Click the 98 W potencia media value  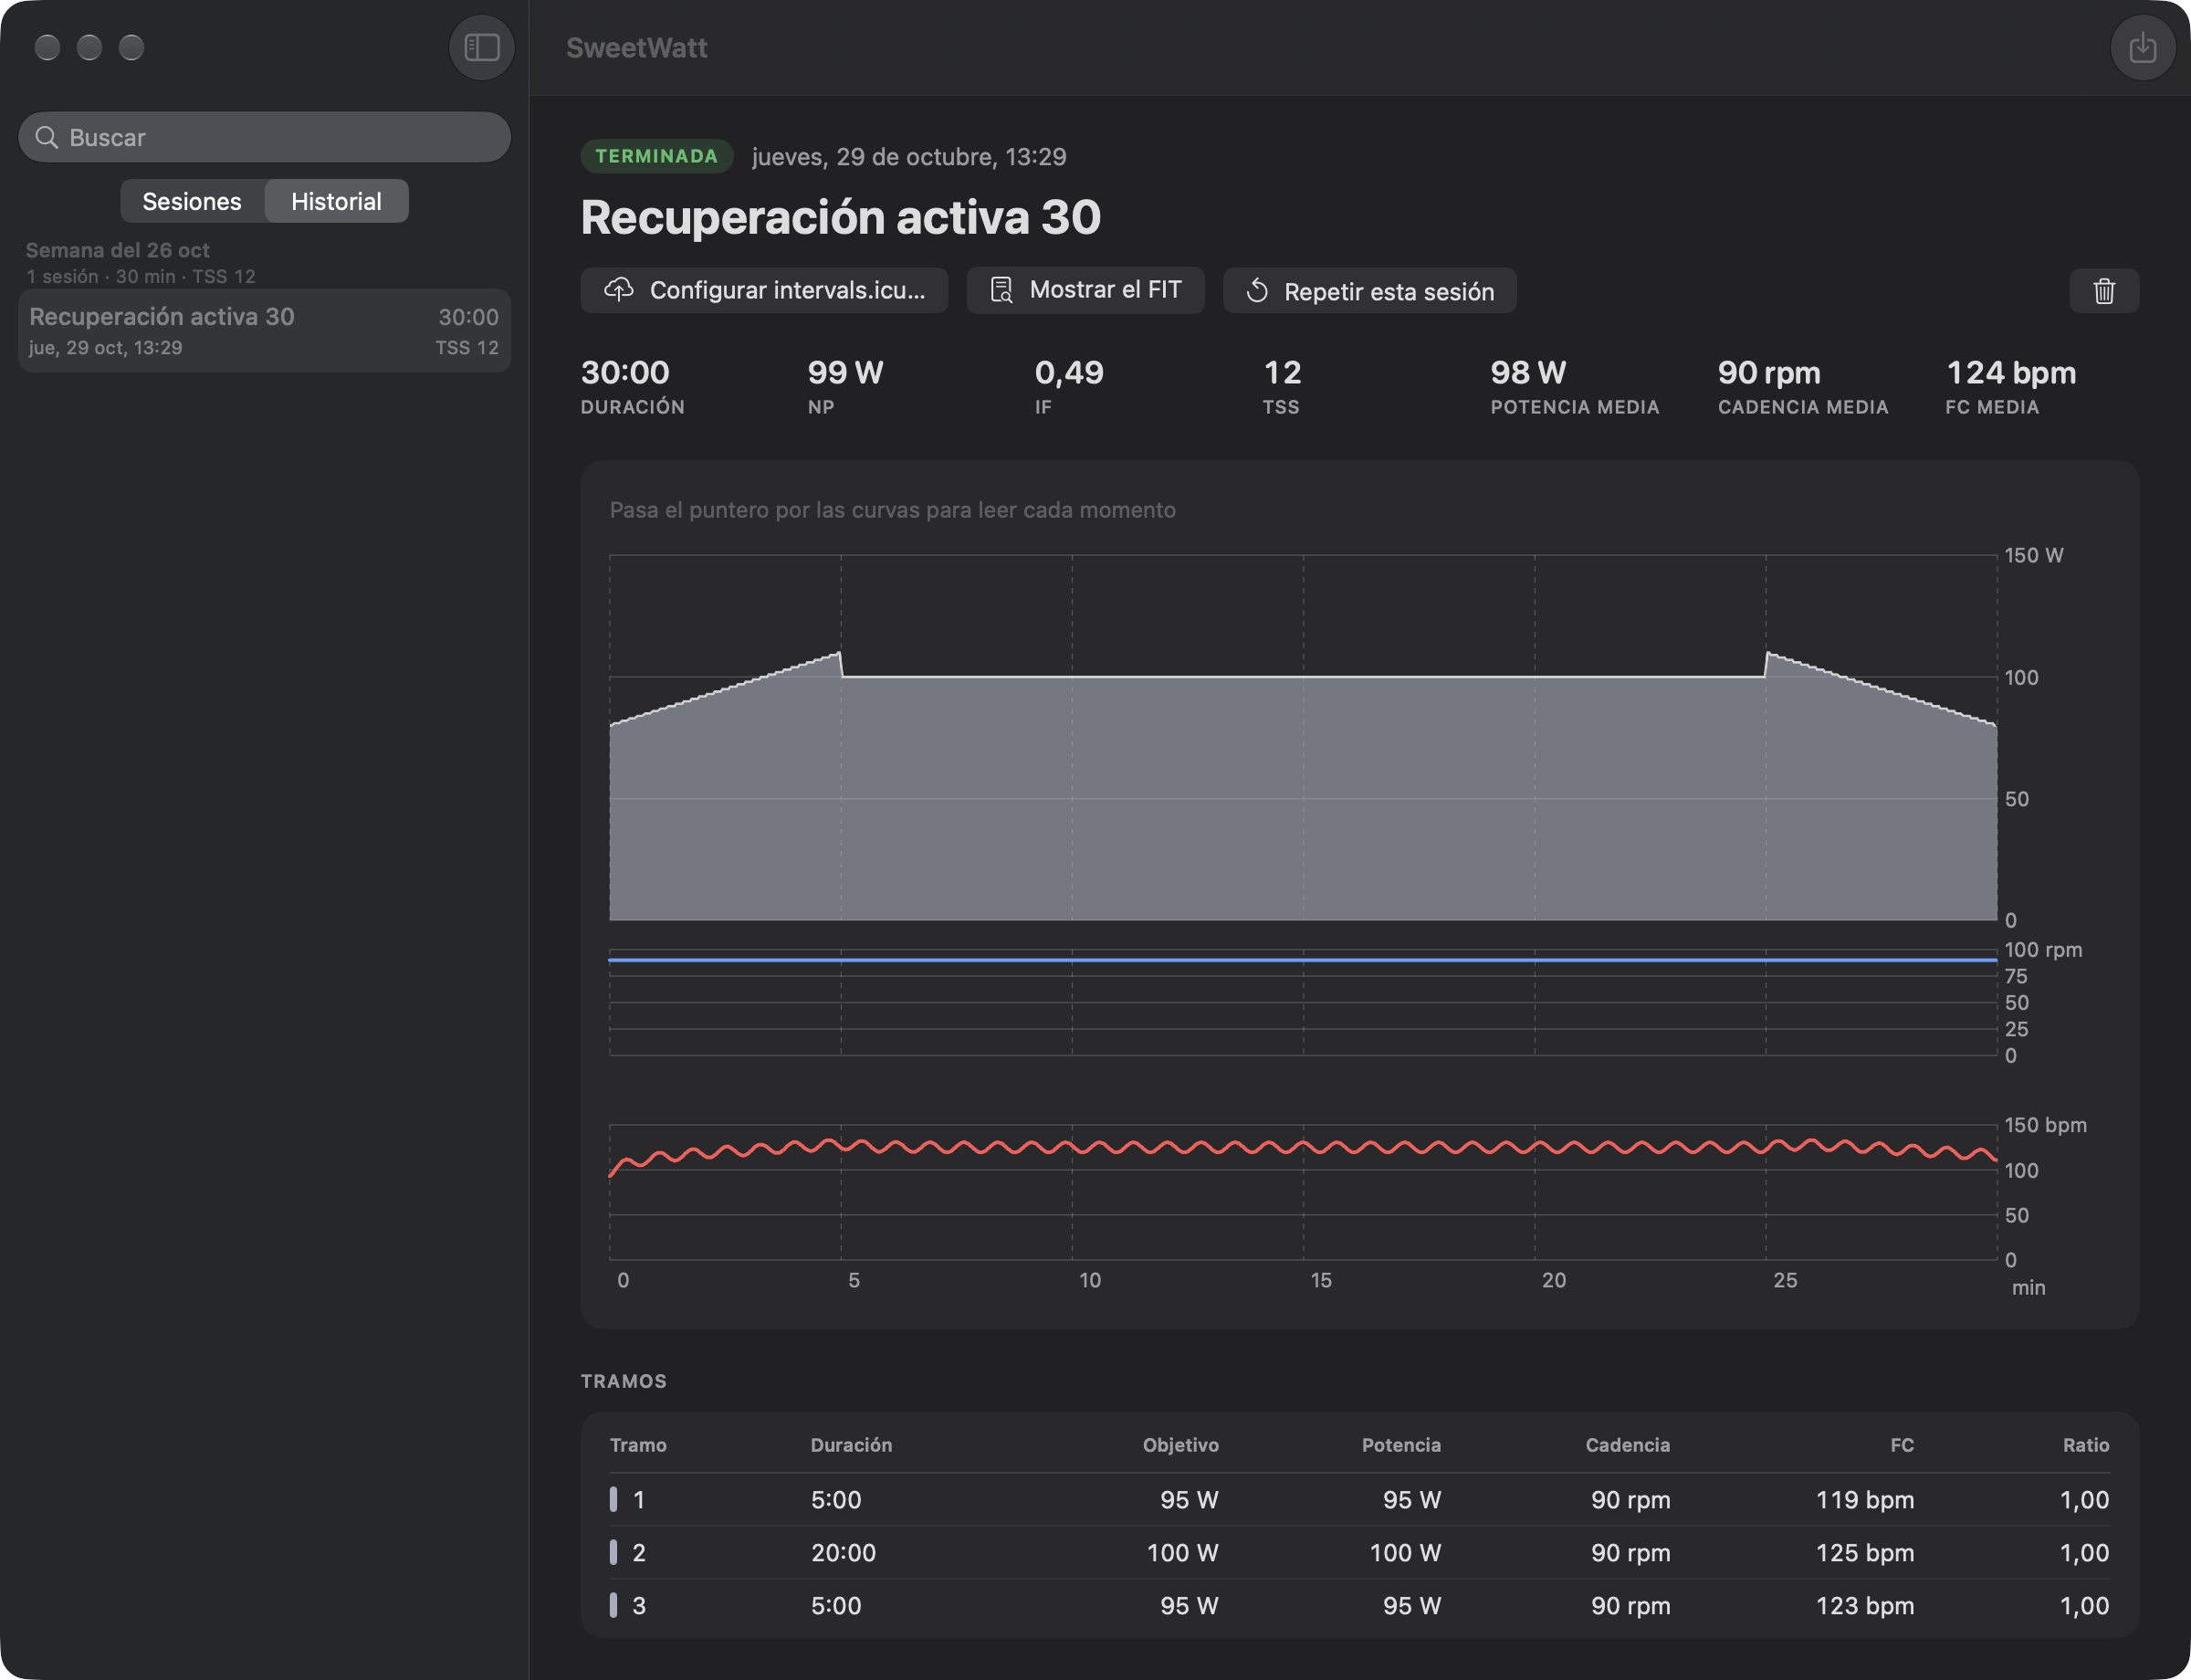click(1528, 373)
